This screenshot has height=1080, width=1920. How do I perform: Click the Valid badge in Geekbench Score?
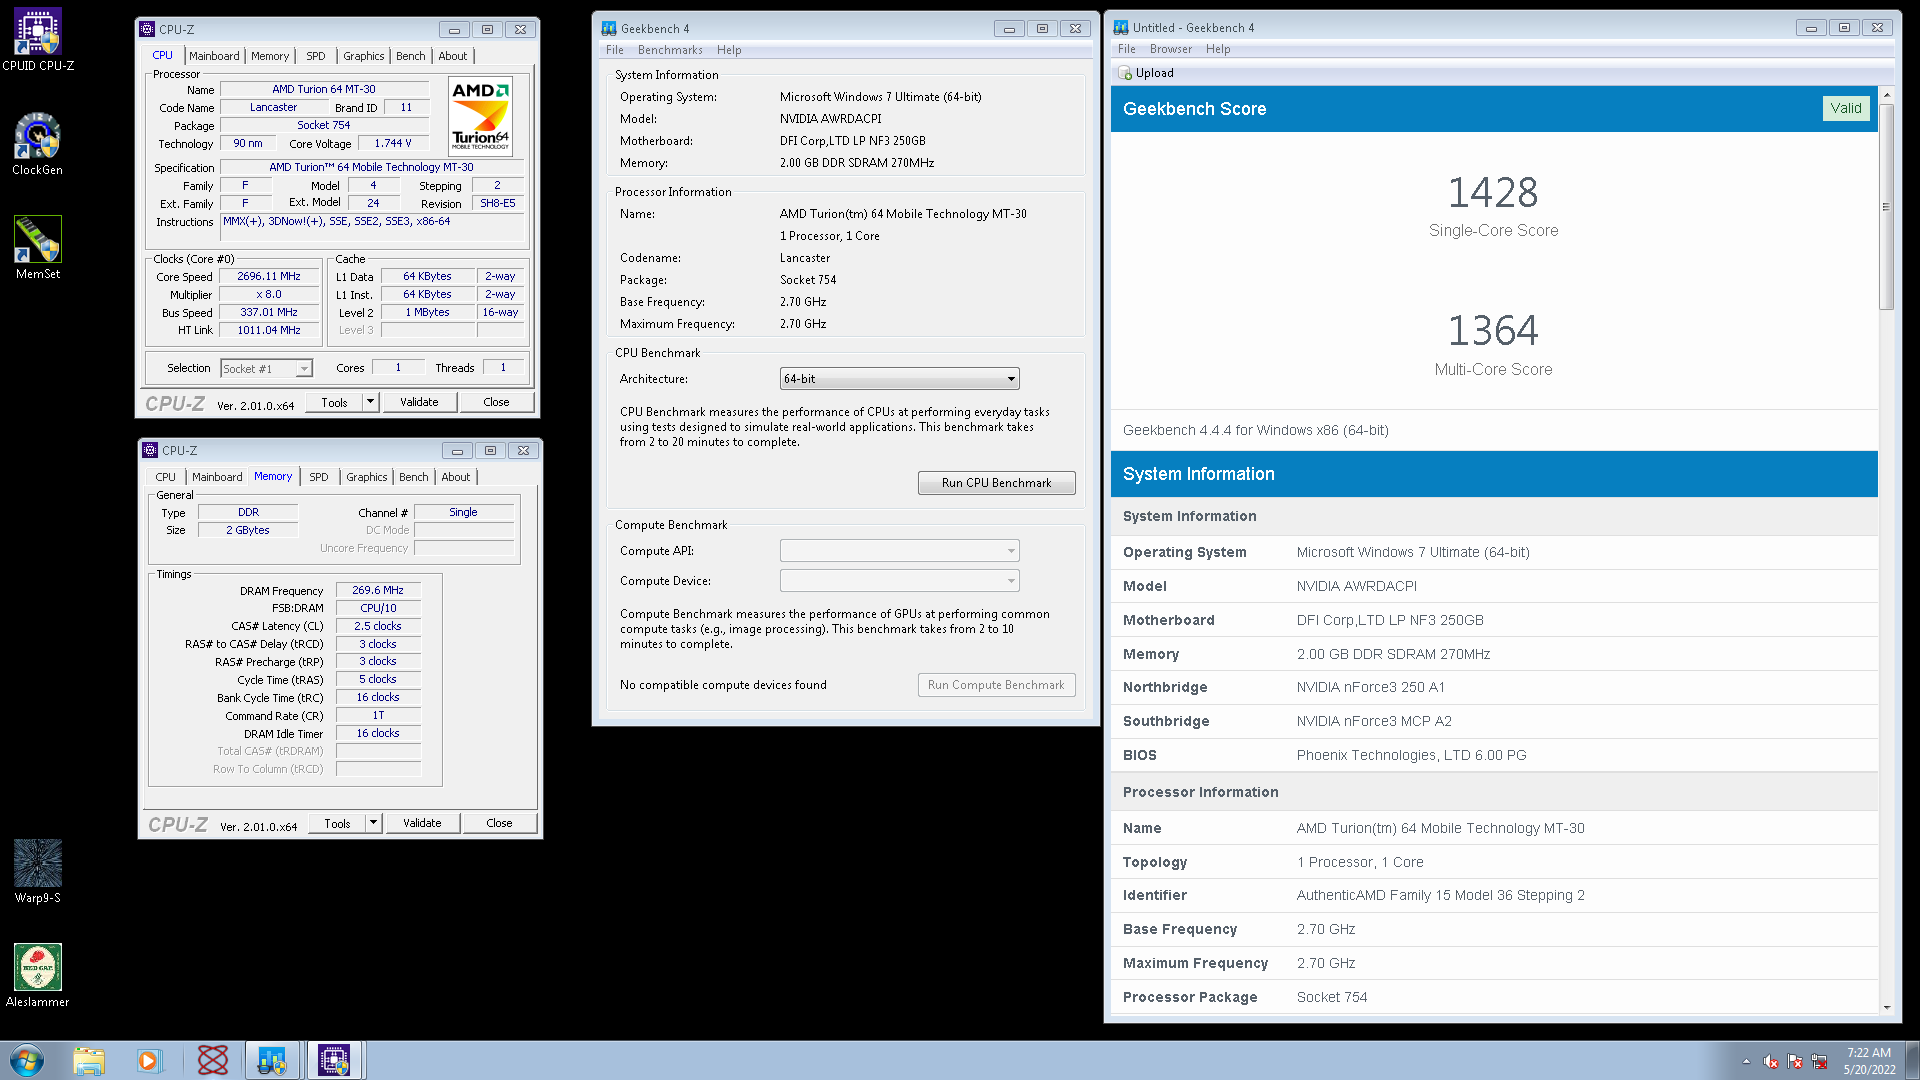(1845, 108)
